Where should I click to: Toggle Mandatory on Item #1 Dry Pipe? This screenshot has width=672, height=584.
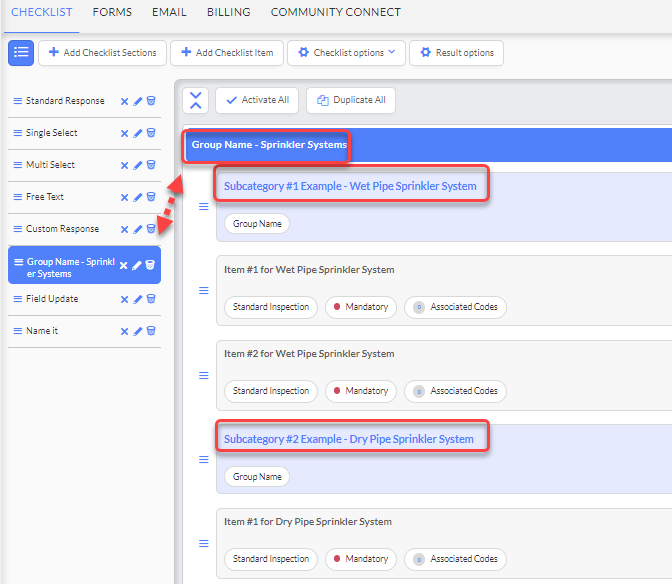pyautogui.click(x=361, y=559)
